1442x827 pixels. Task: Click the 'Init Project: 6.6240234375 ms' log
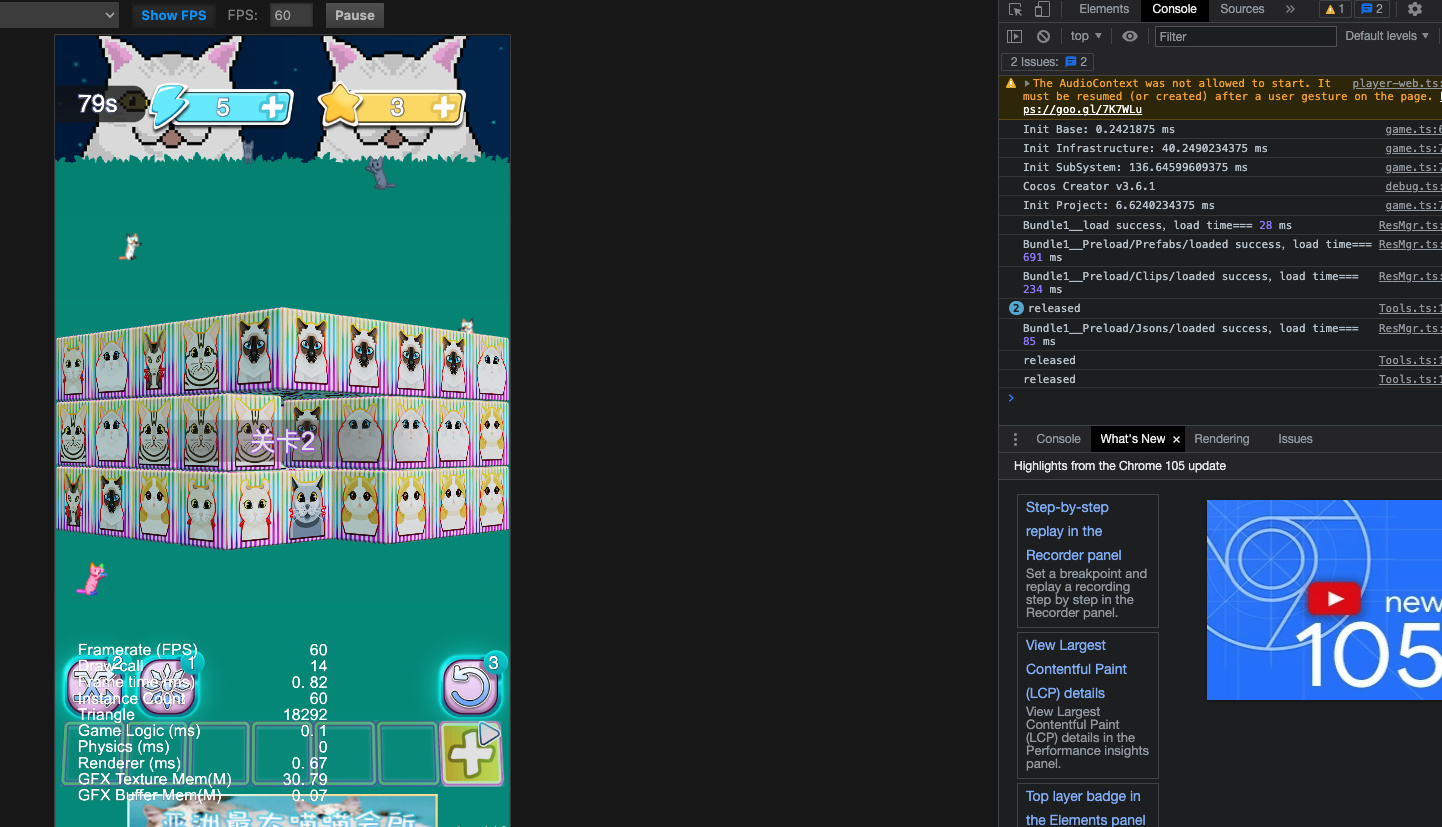(x=1119, y=205)
